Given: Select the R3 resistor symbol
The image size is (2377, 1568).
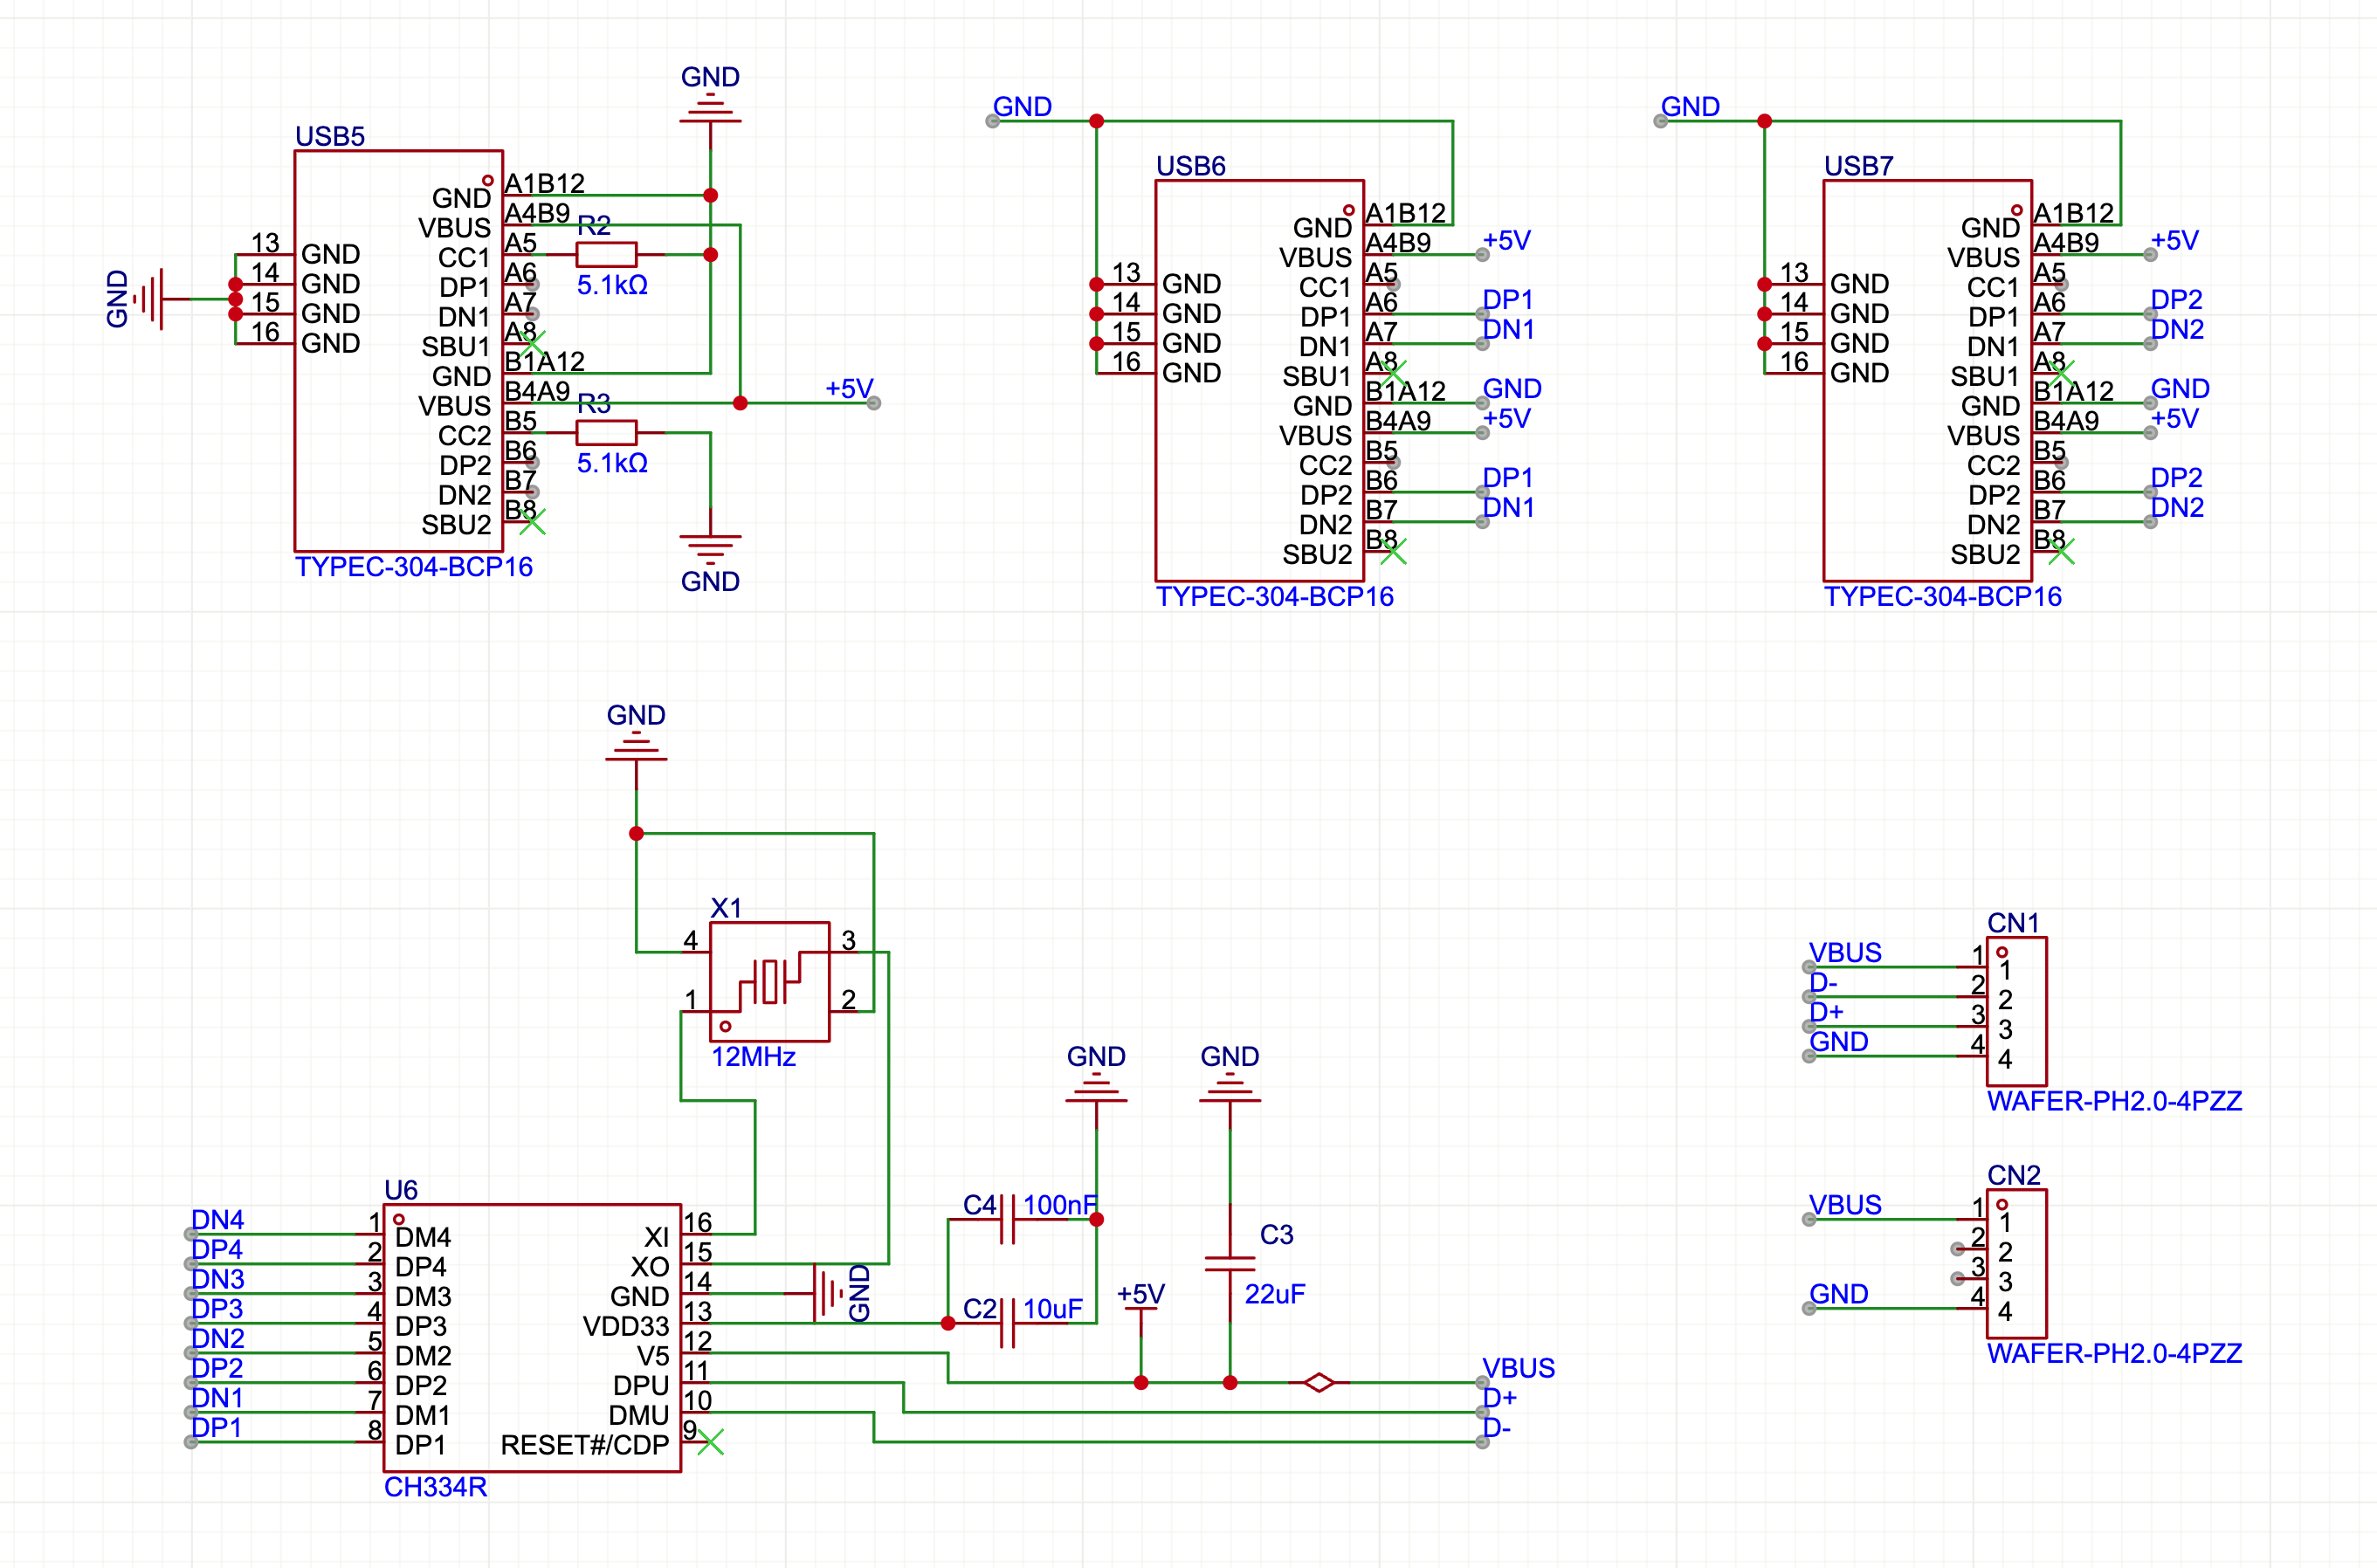Looking at the screenshot, I should pos(606,432).
